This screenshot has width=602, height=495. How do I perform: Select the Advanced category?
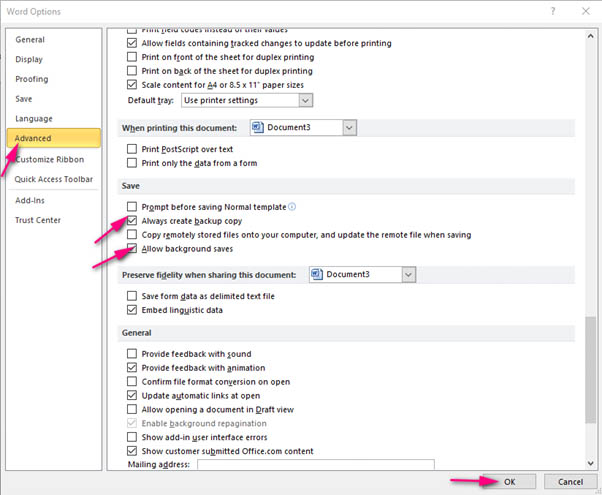[53, 138]
